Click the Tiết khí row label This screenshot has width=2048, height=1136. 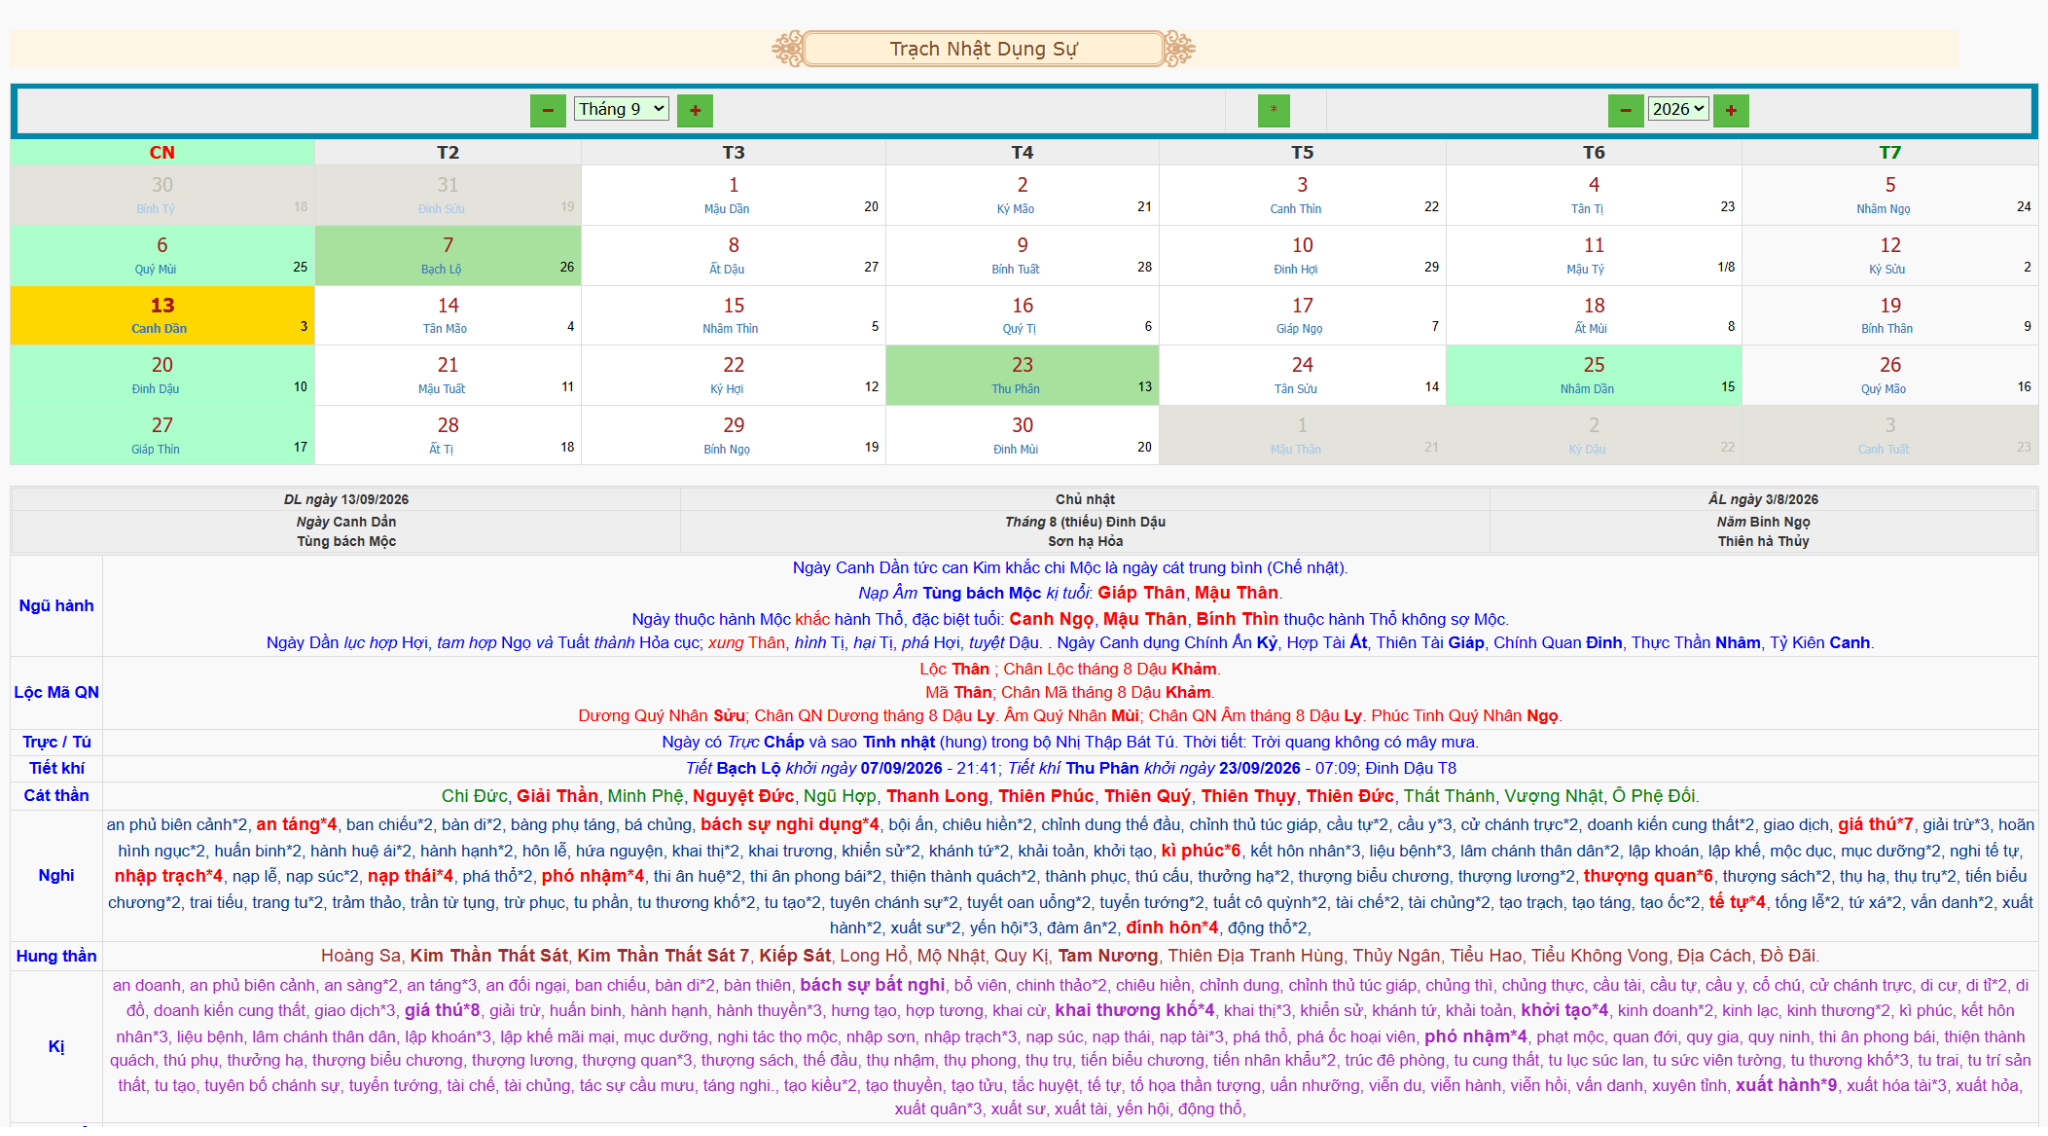click(x=56, y=768)
